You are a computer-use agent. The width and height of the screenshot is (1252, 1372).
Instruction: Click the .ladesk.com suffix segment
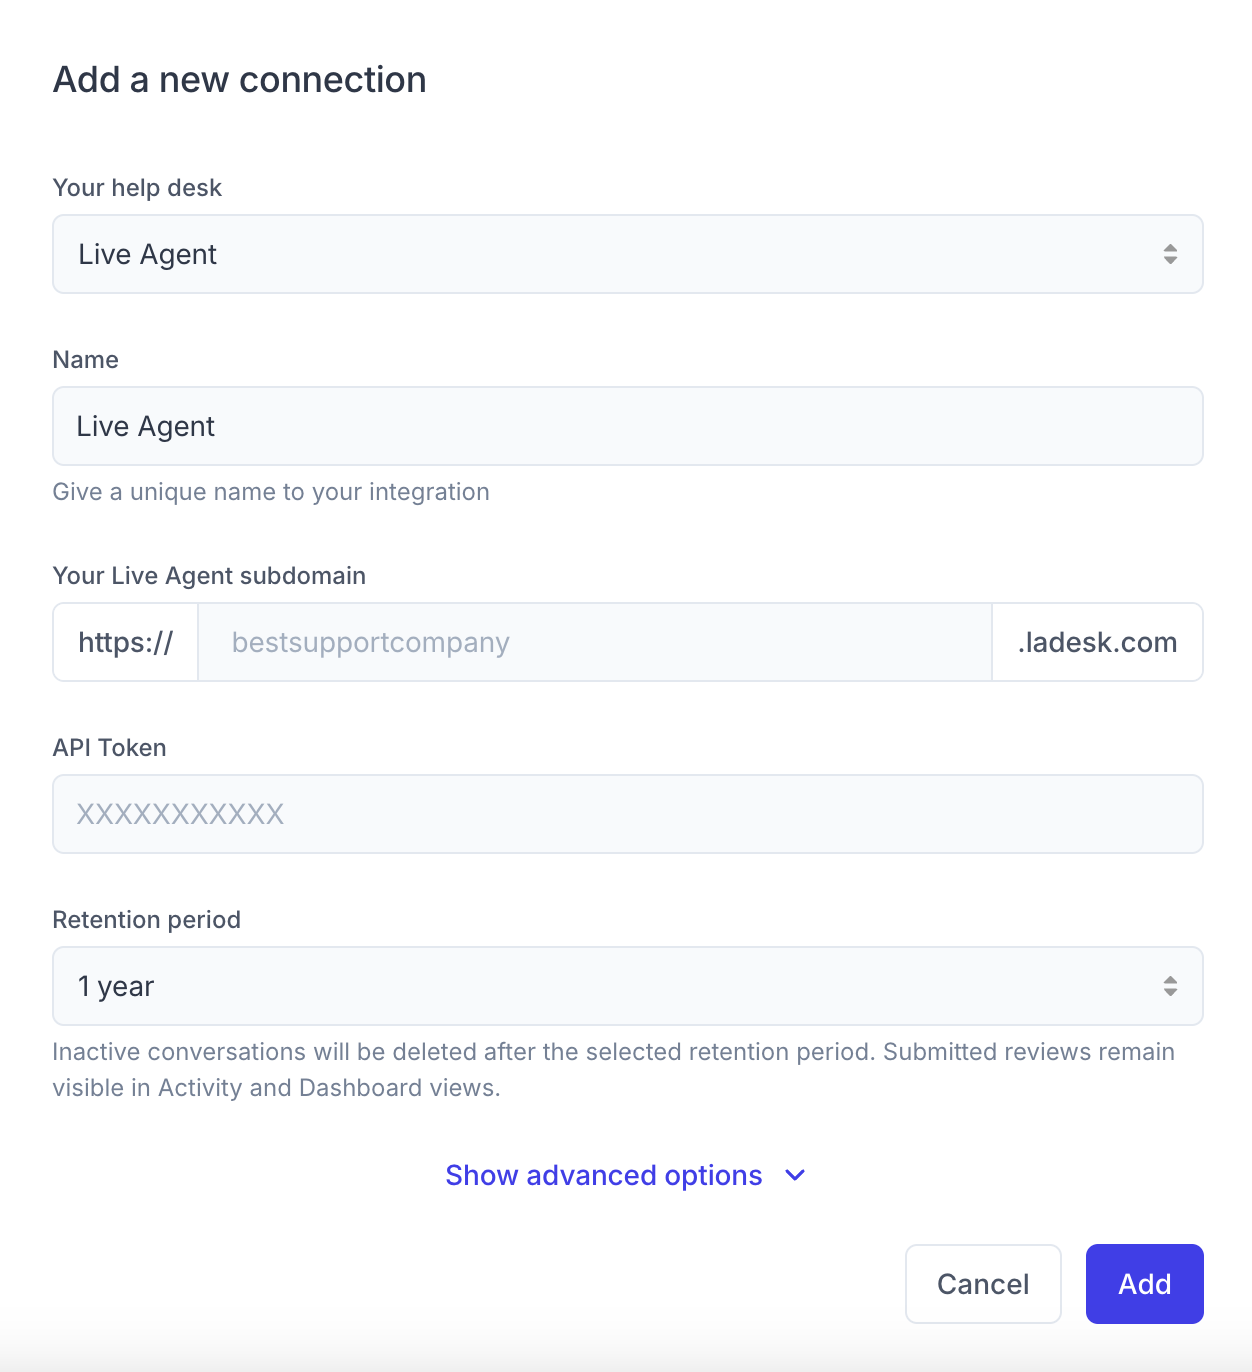point(1097,642)
